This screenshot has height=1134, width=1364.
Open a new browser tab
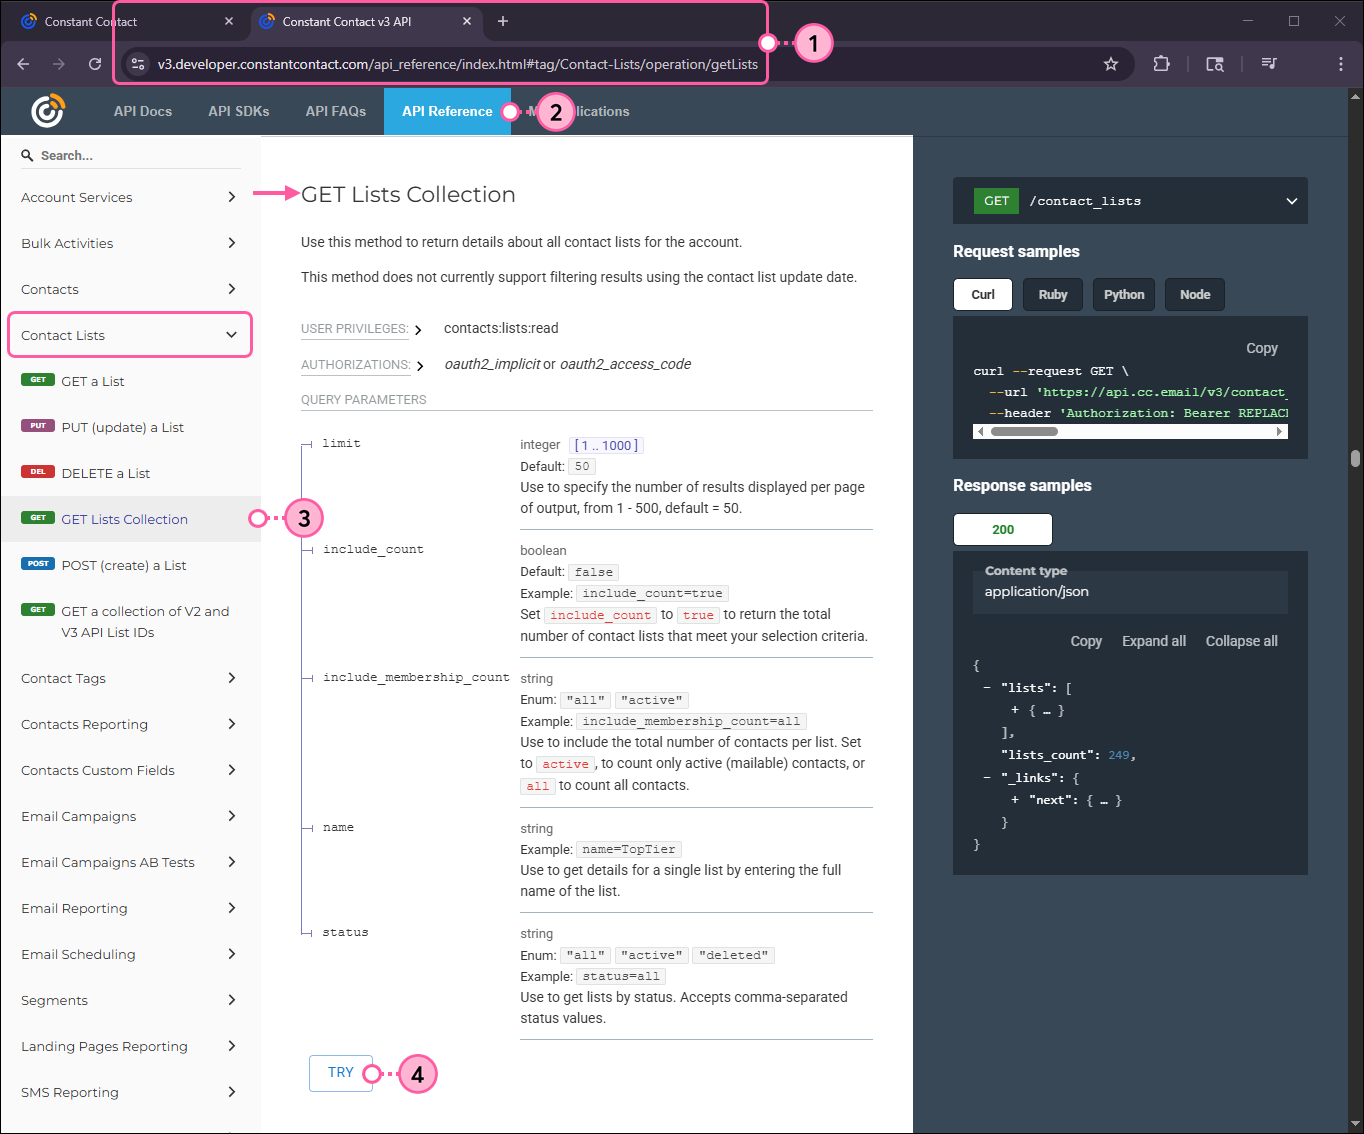[x=503, y=21]
